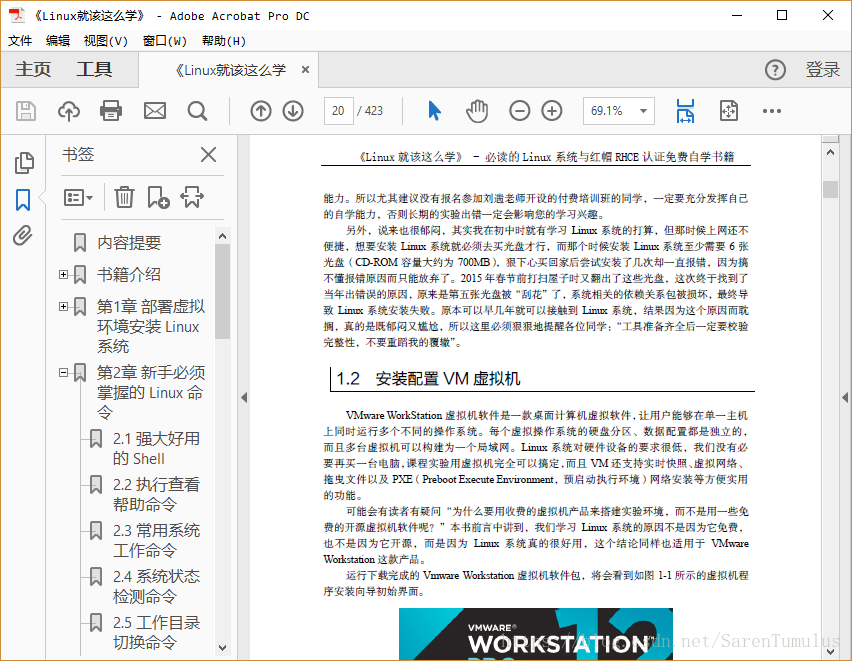Add a new bookmark icon
Viewport: 852px width, 661px height.
[x=158, y=197]
